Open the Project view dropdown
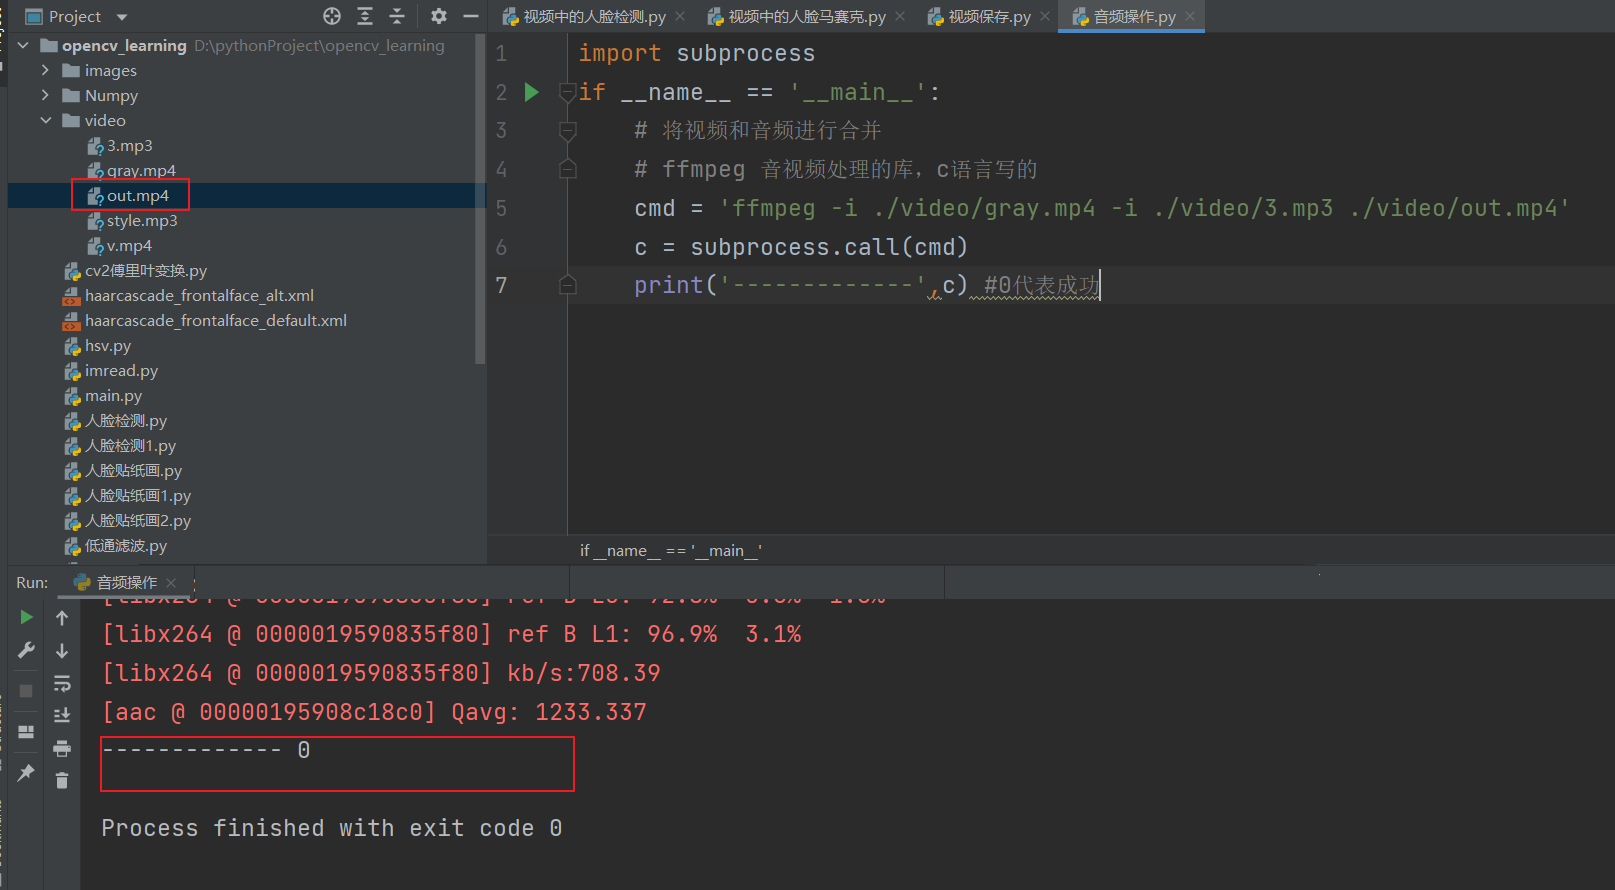The width and height of the screenshot is (1615, 890). tap(122, 17)
